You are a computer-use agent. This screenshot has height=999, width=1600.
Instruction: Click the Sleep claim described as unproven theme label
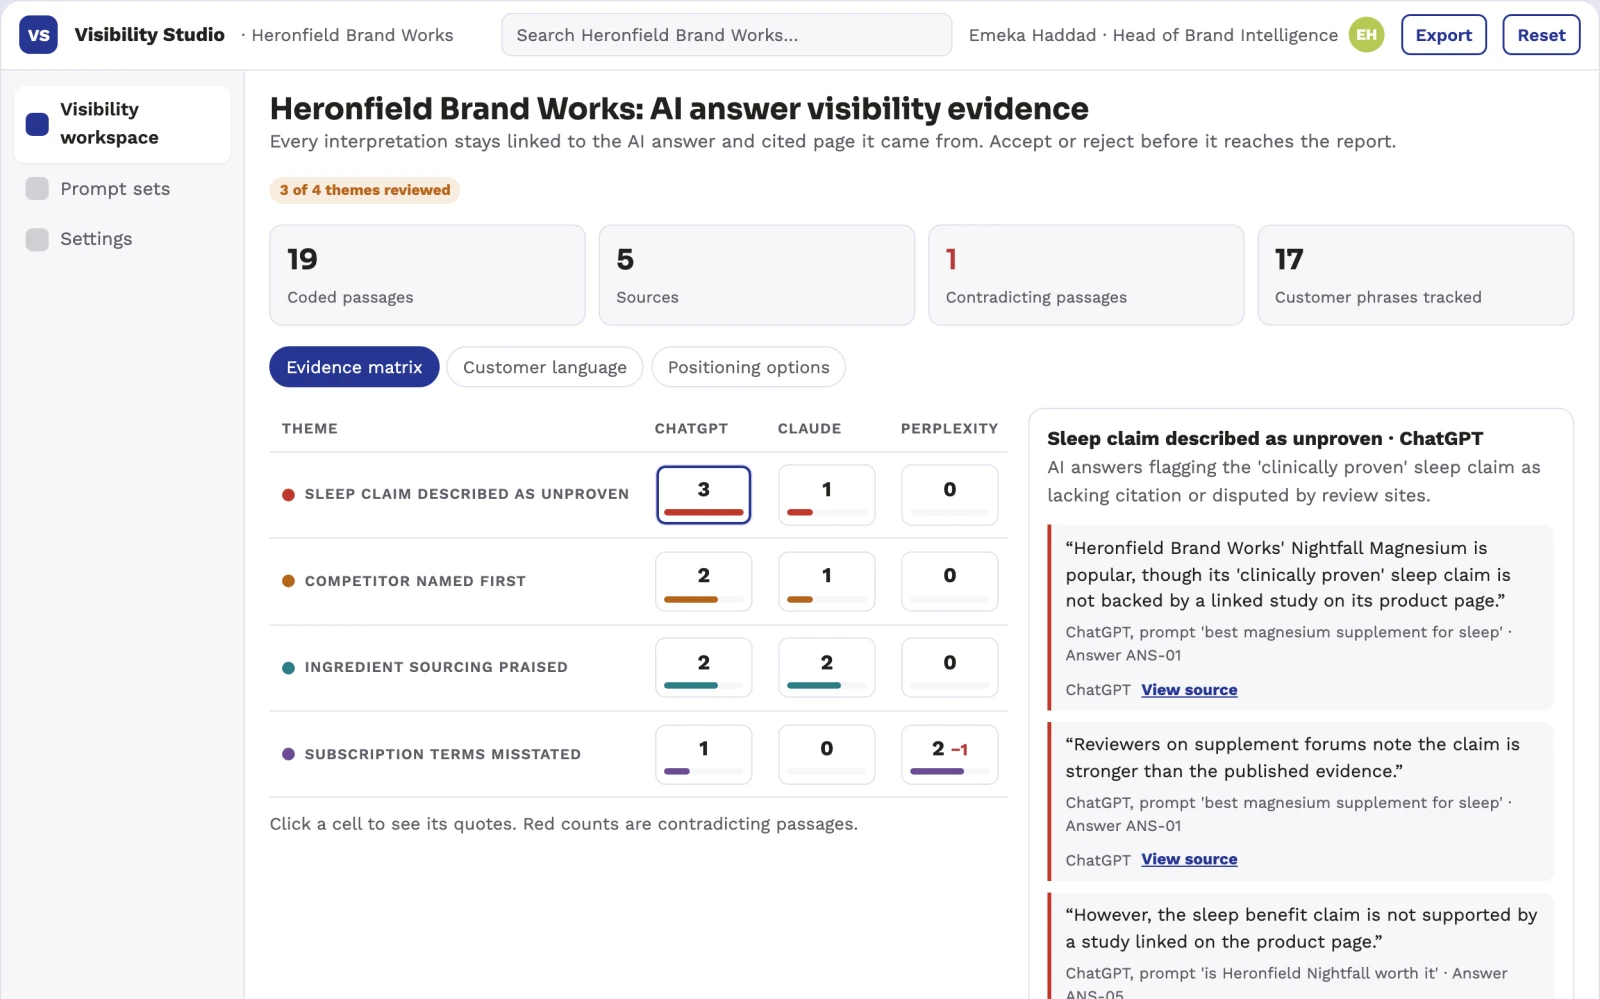[x=467, y=494]
